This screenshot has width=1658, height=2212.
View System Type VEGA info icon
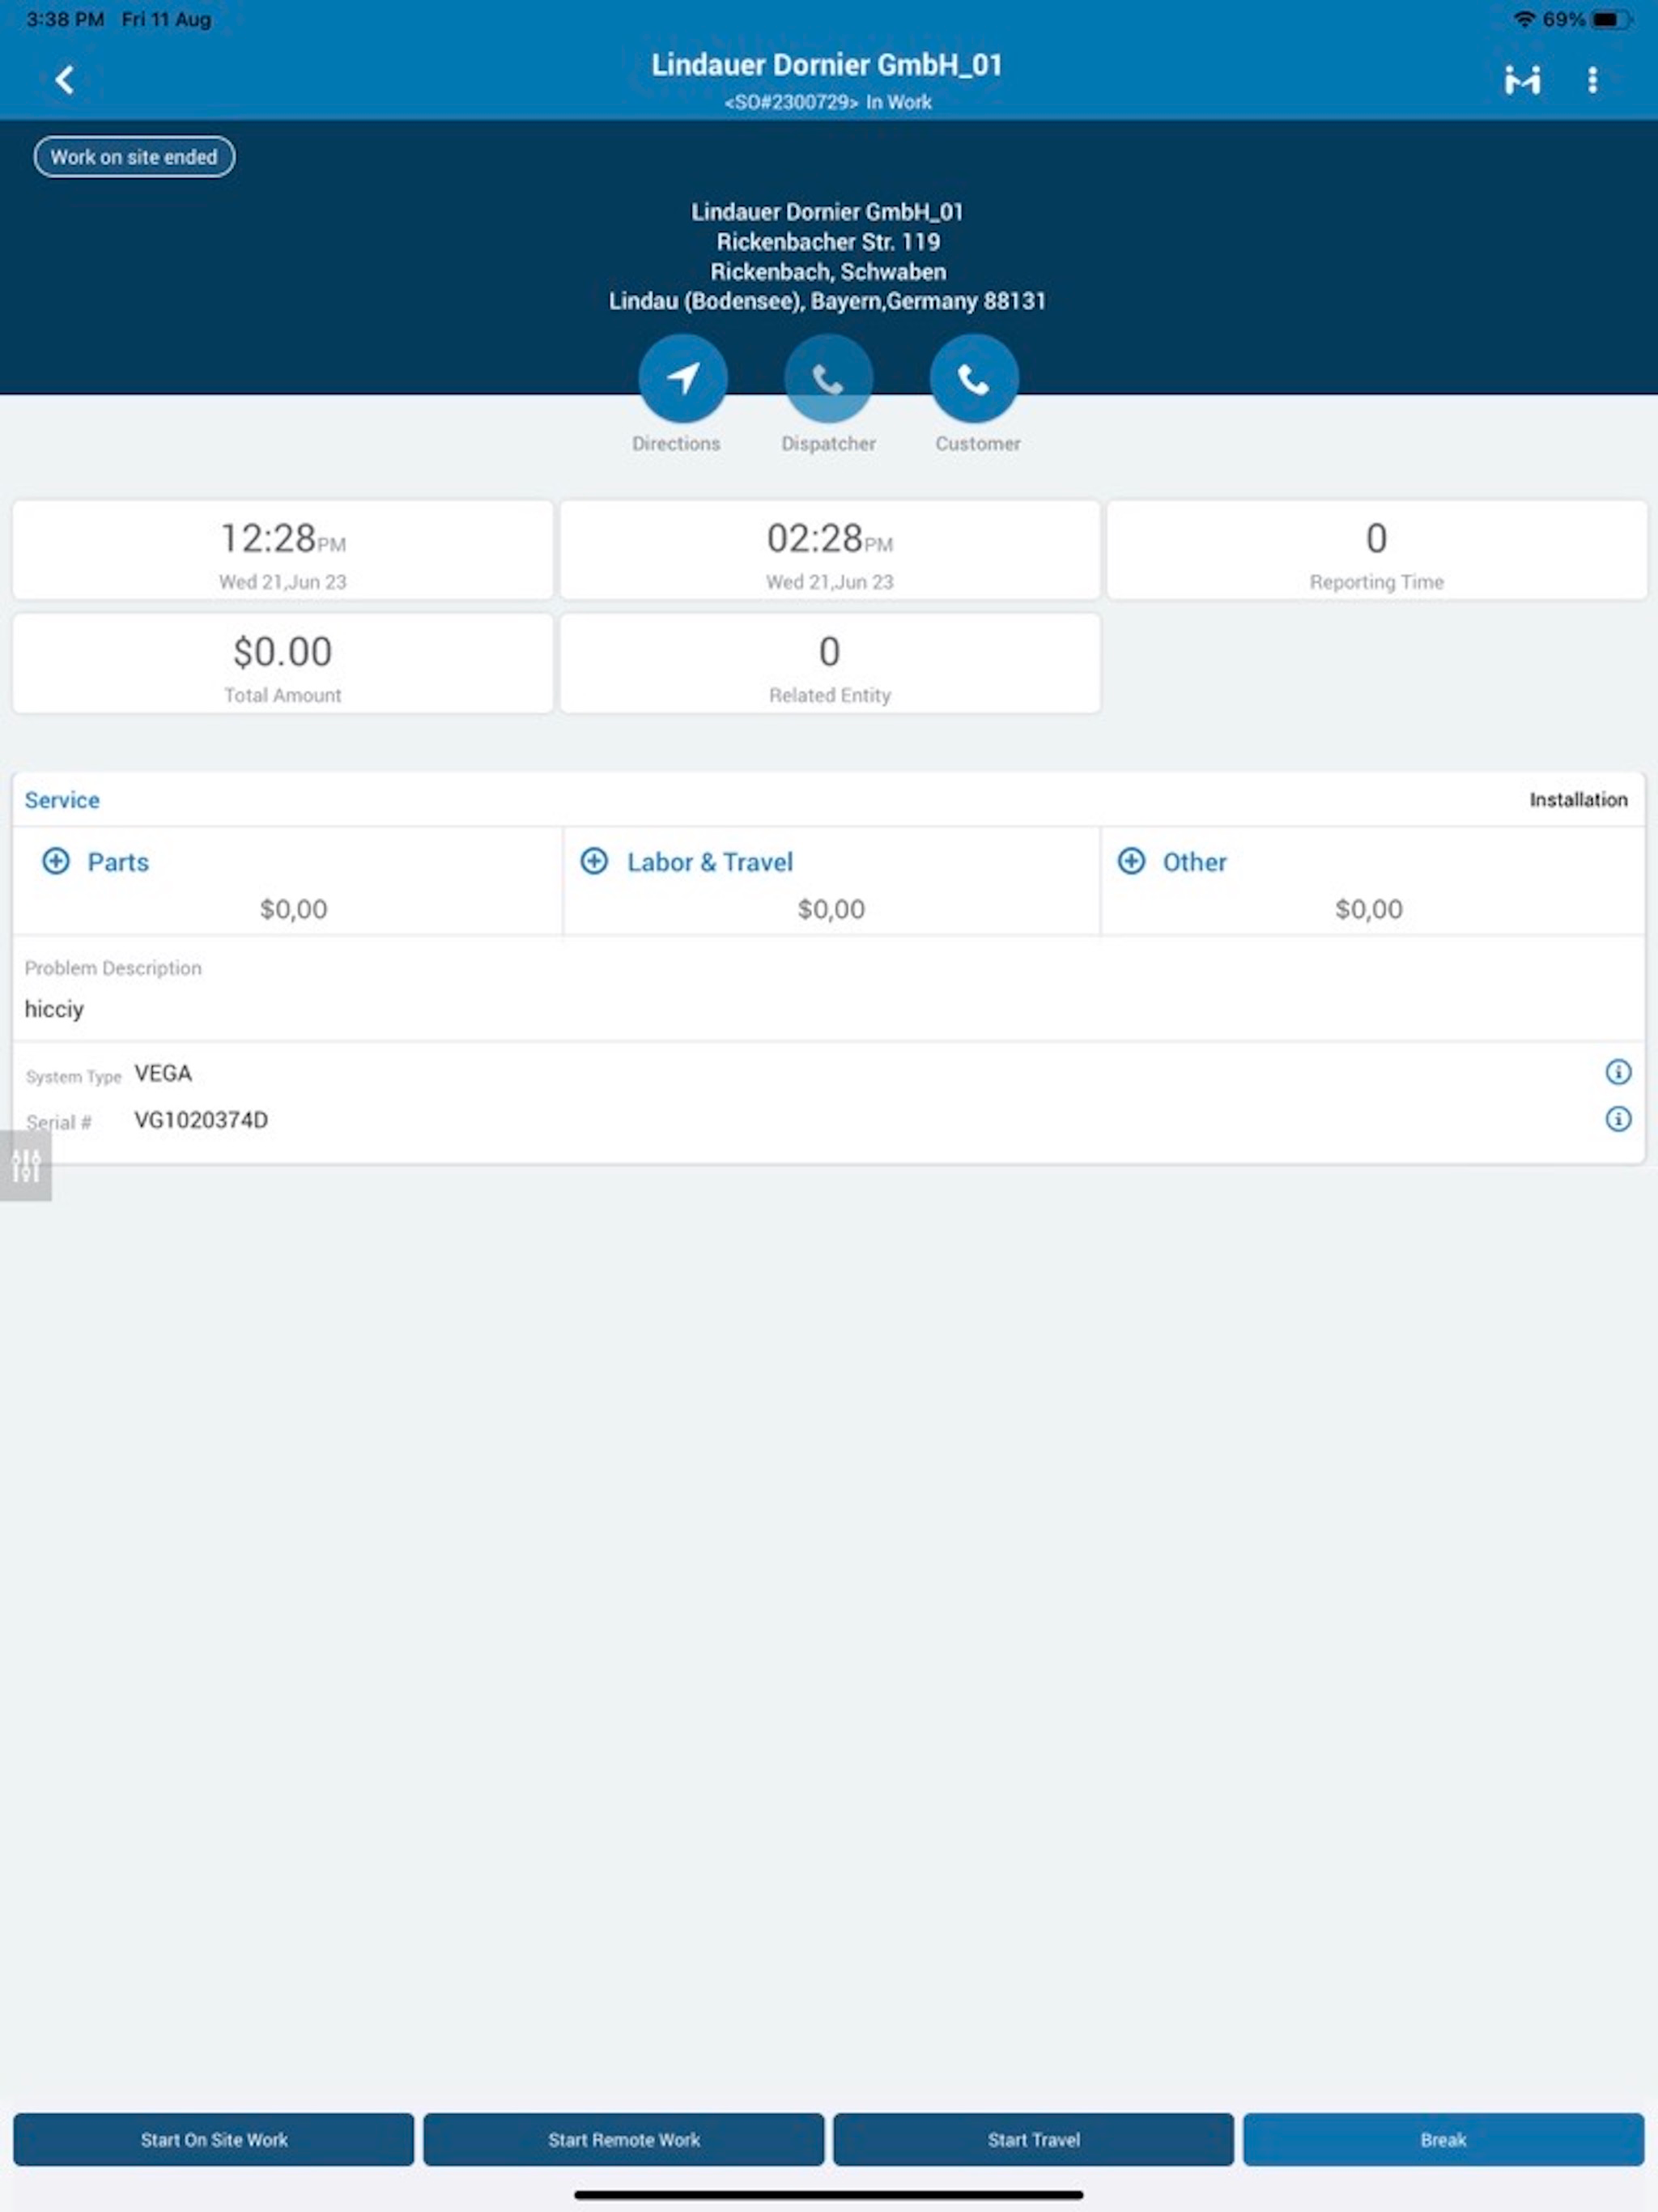1618,1072
